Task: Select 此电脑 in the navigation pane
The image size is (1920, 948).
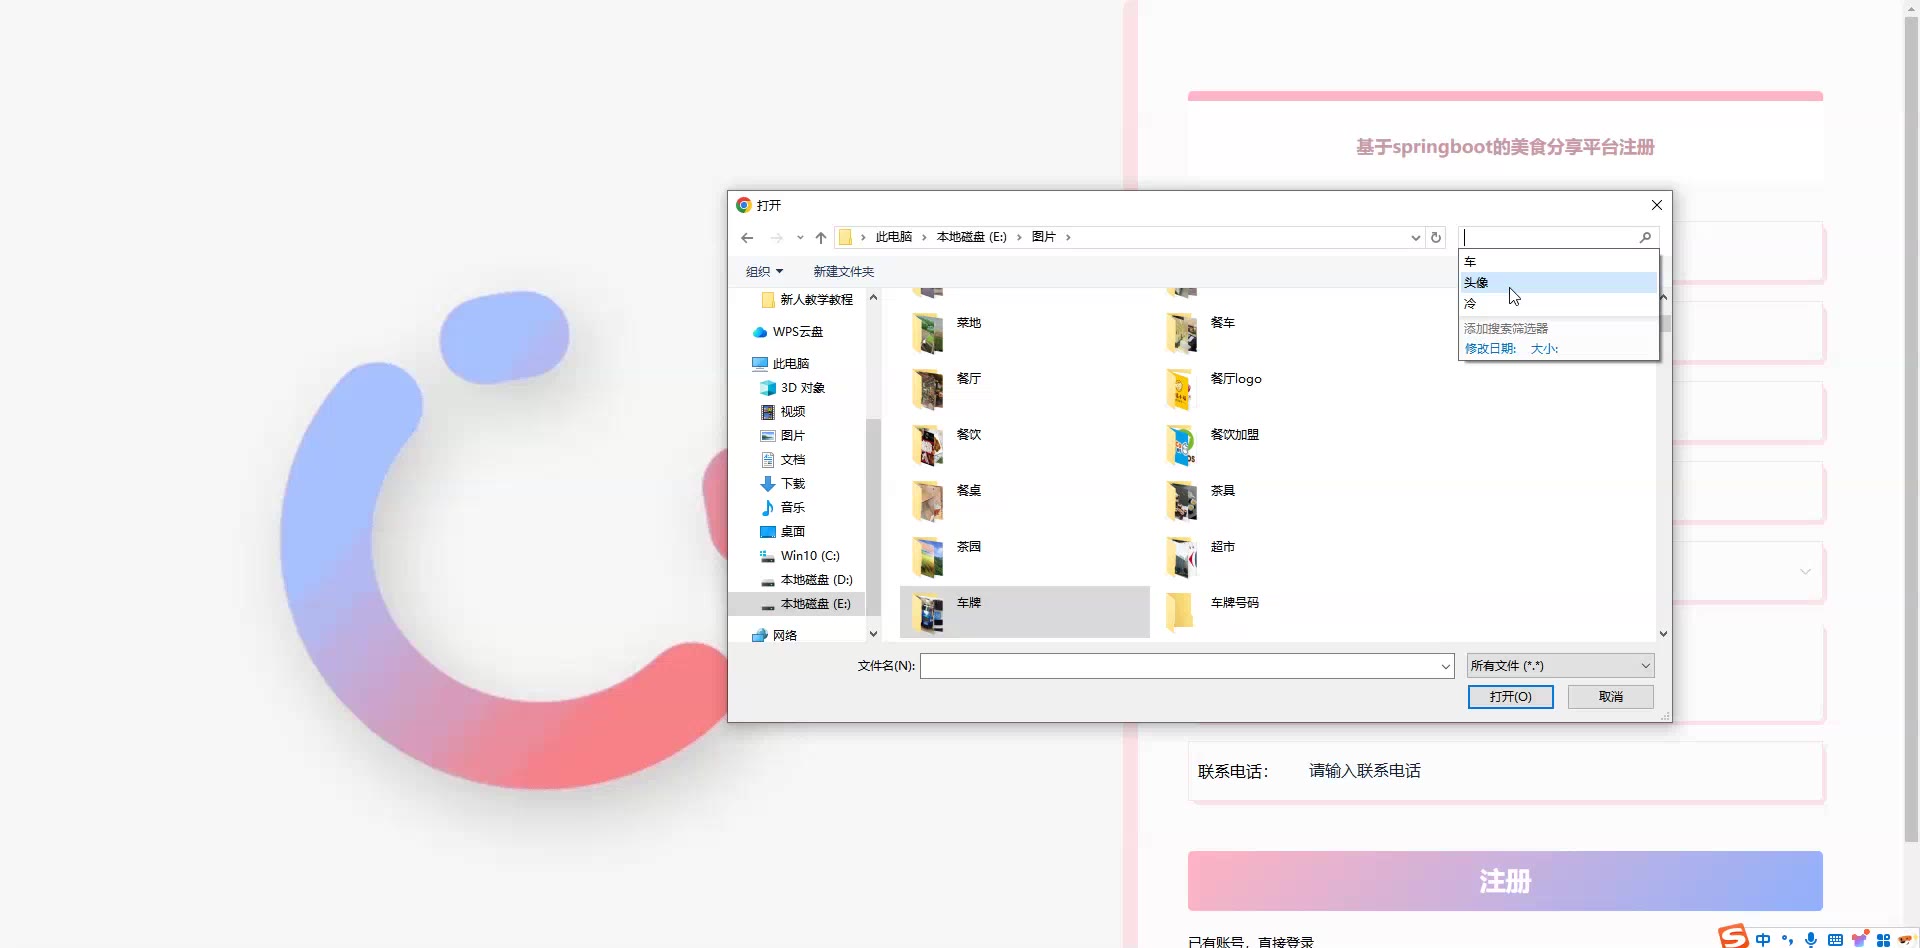Action: [x=780, y=364]
